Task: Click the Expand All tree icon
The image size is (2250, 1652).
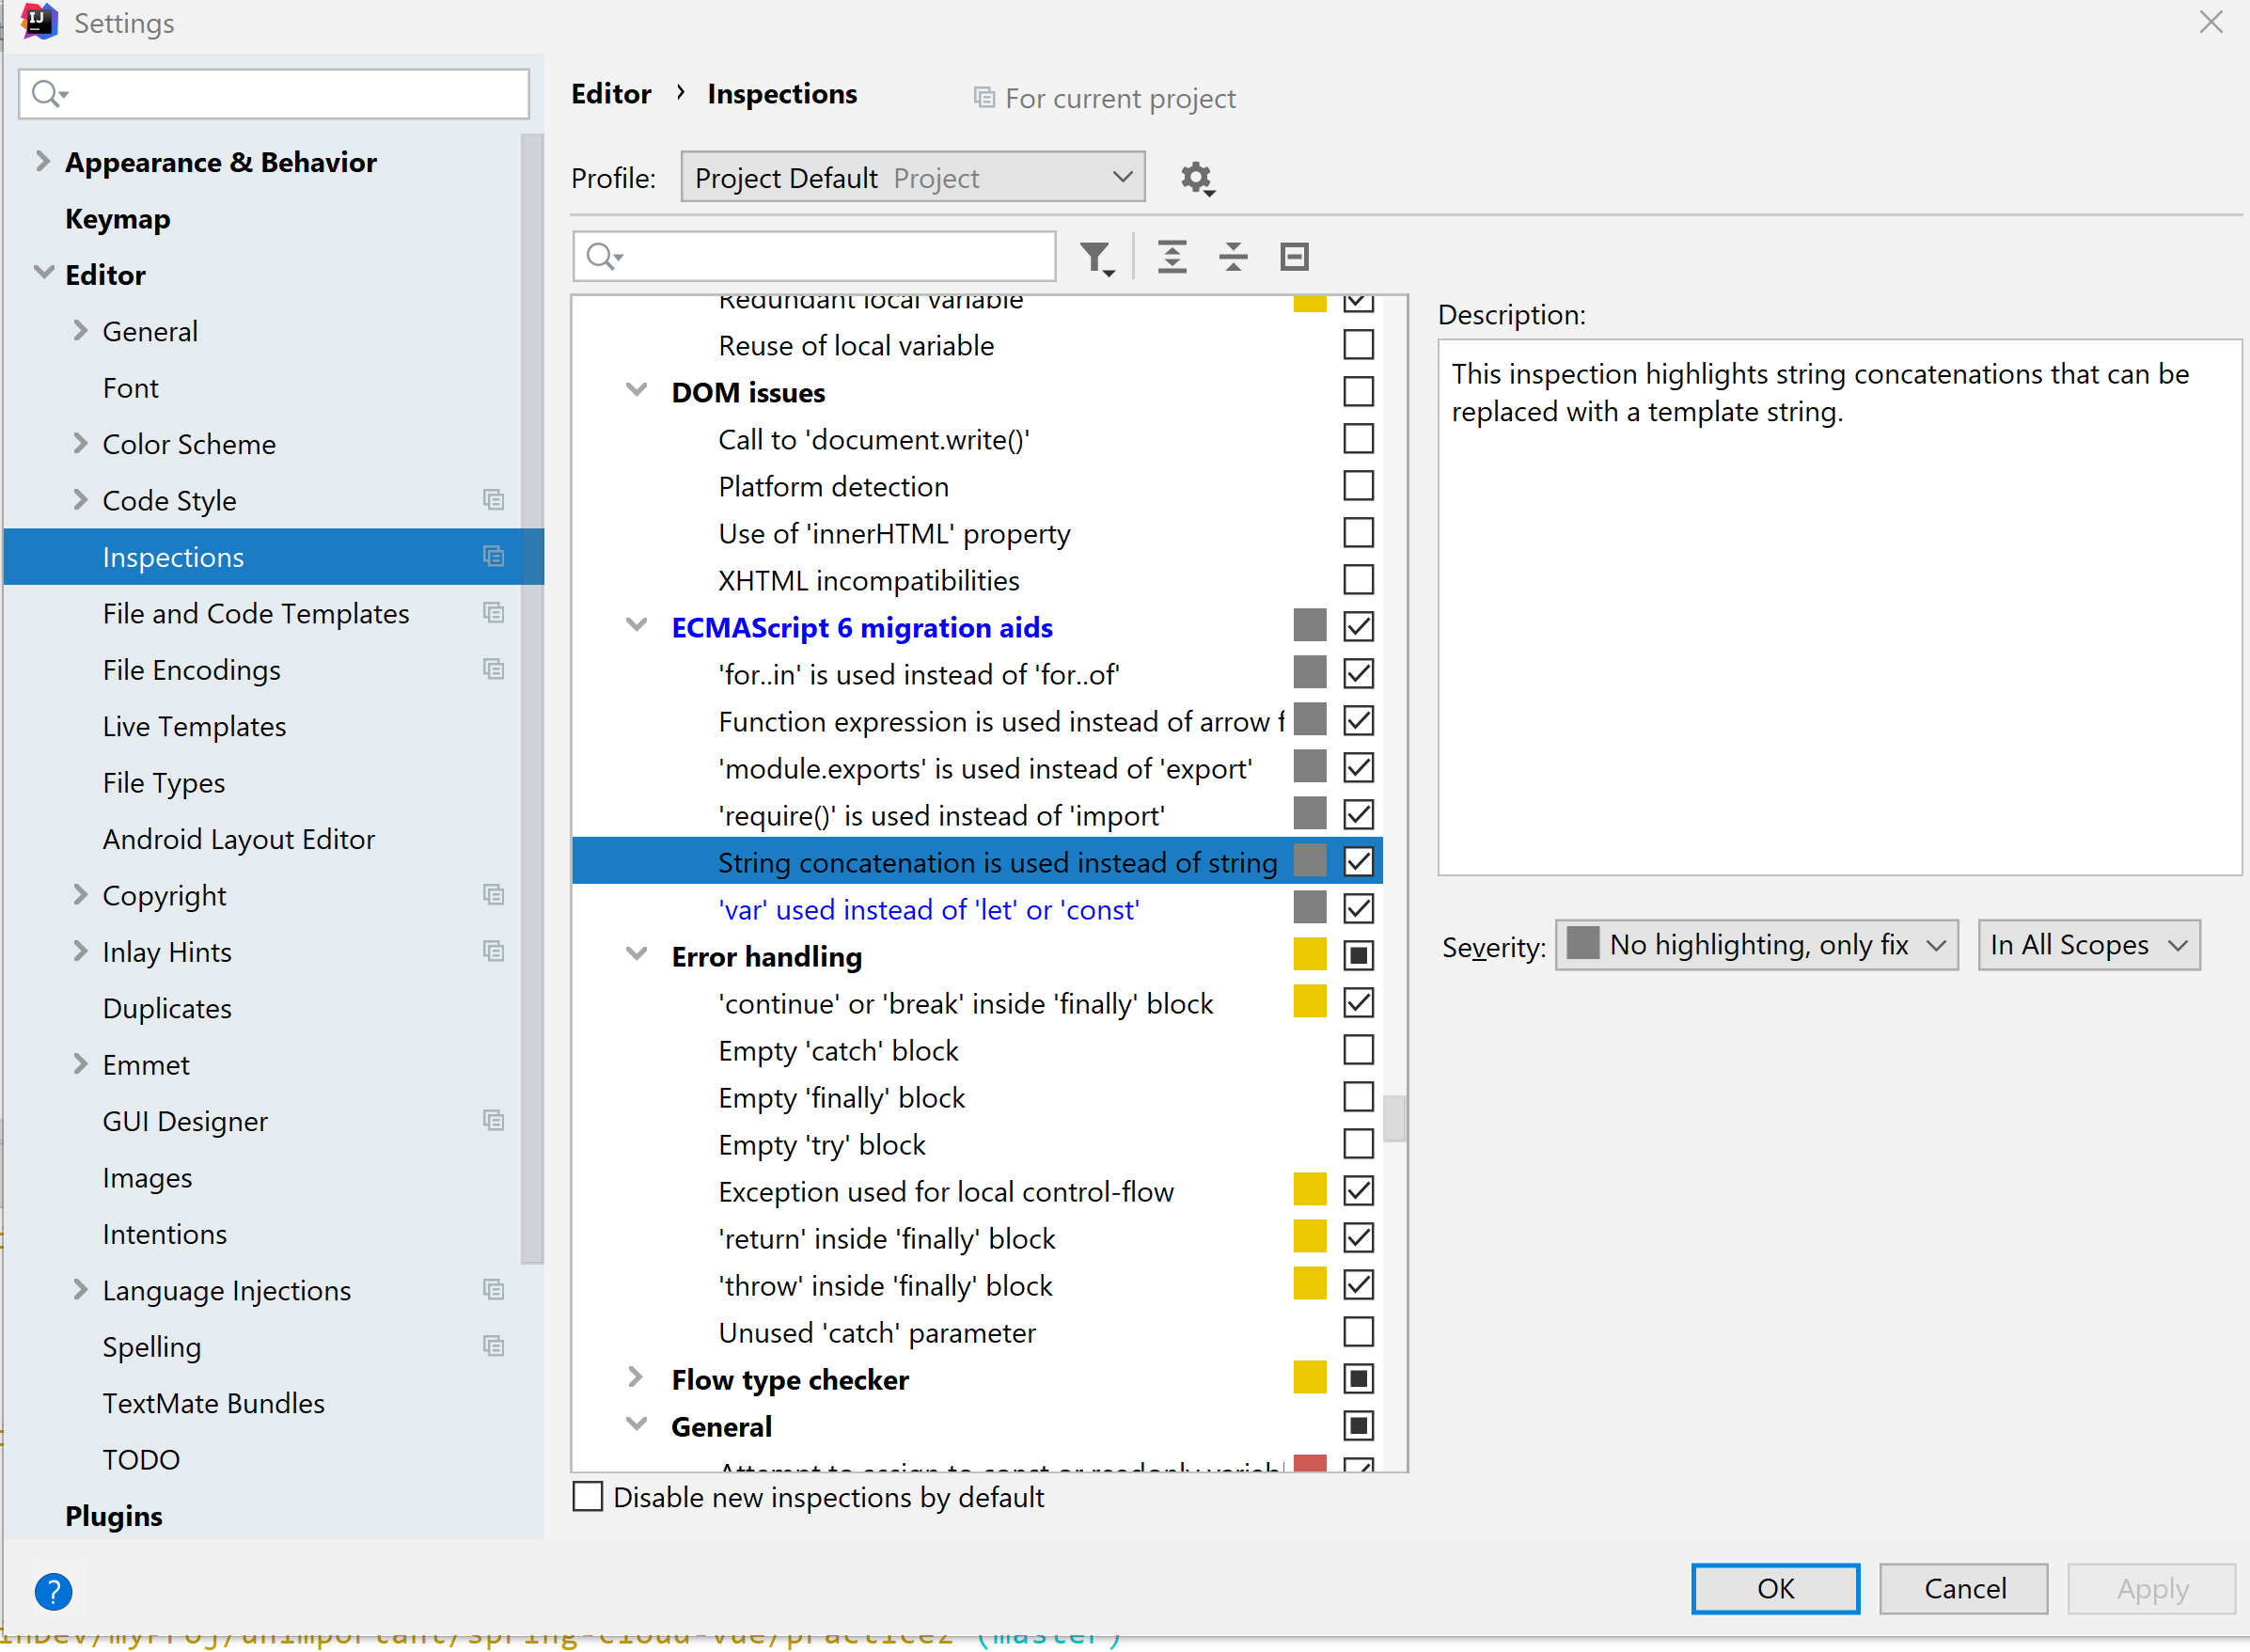Action: pos(1172,257)
